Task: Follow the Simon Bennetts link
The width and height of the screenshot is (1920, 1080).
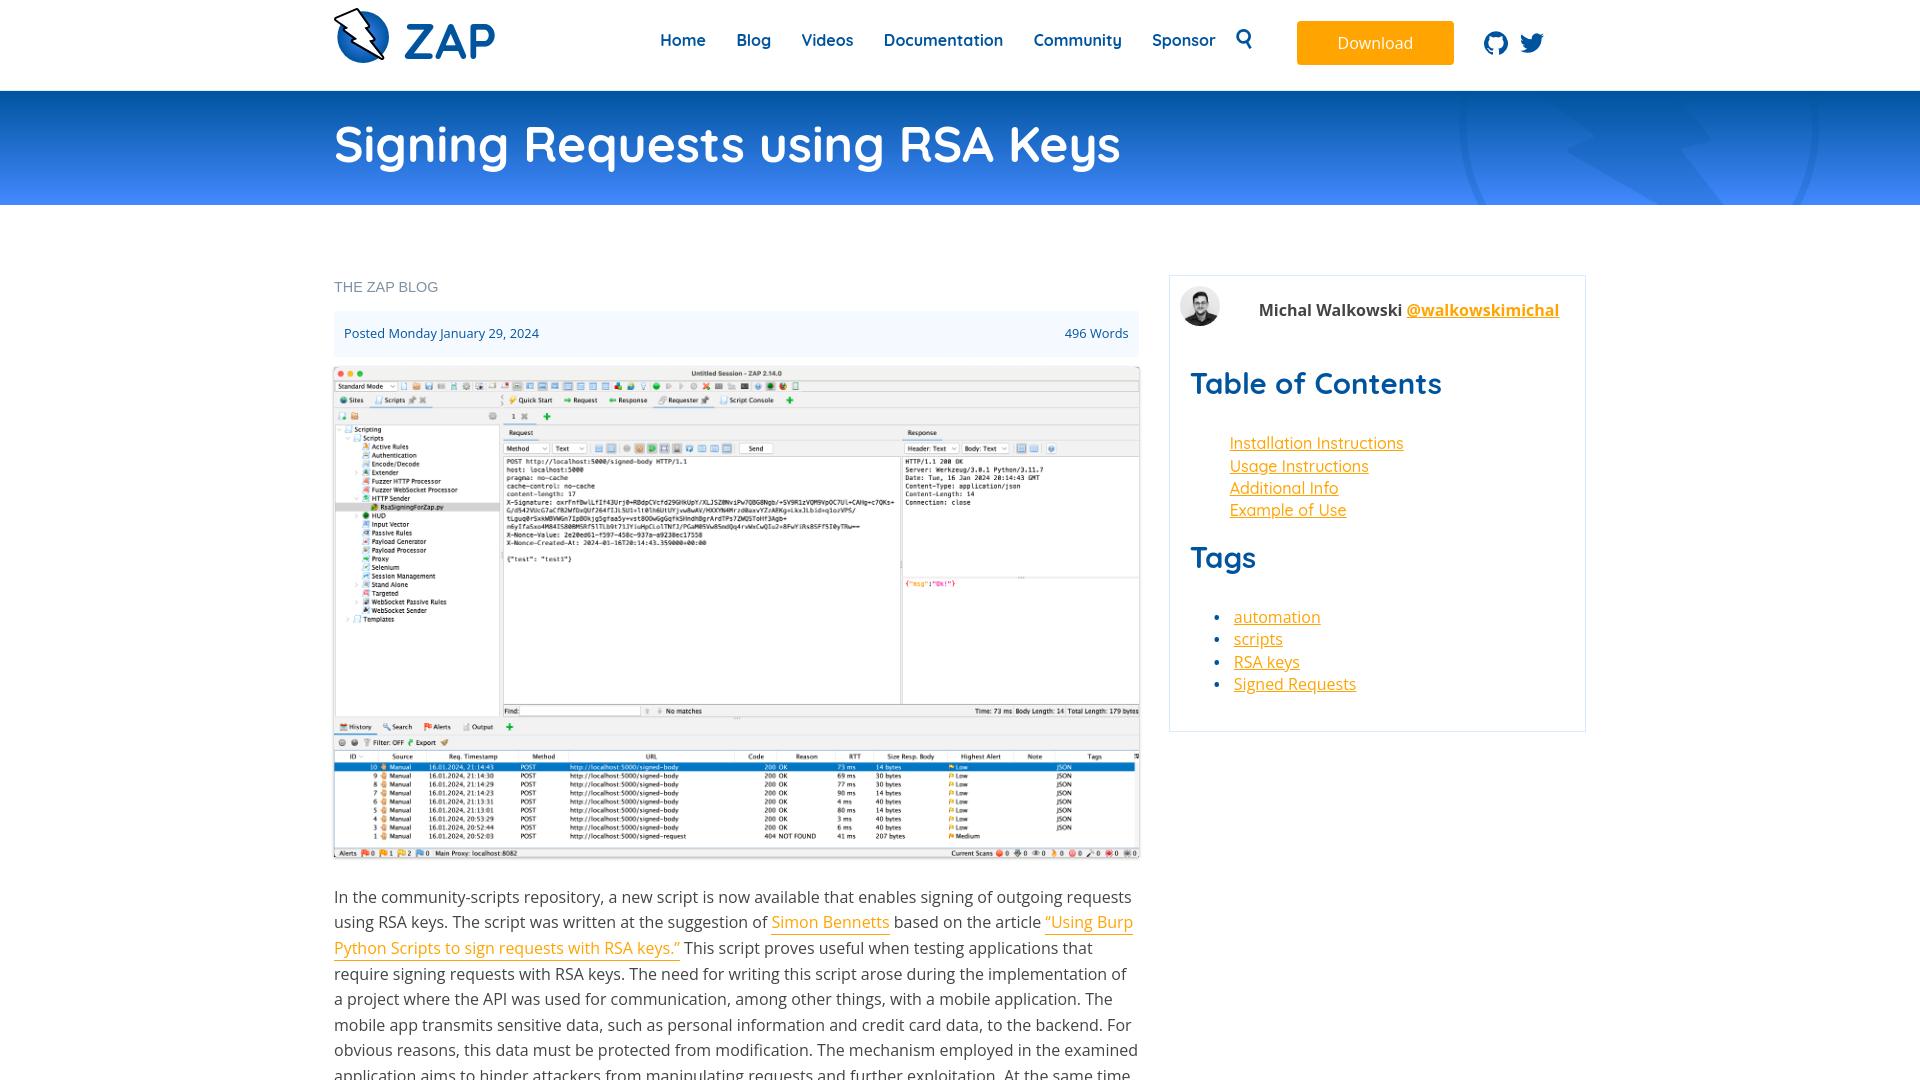Action: coord(830,923)
